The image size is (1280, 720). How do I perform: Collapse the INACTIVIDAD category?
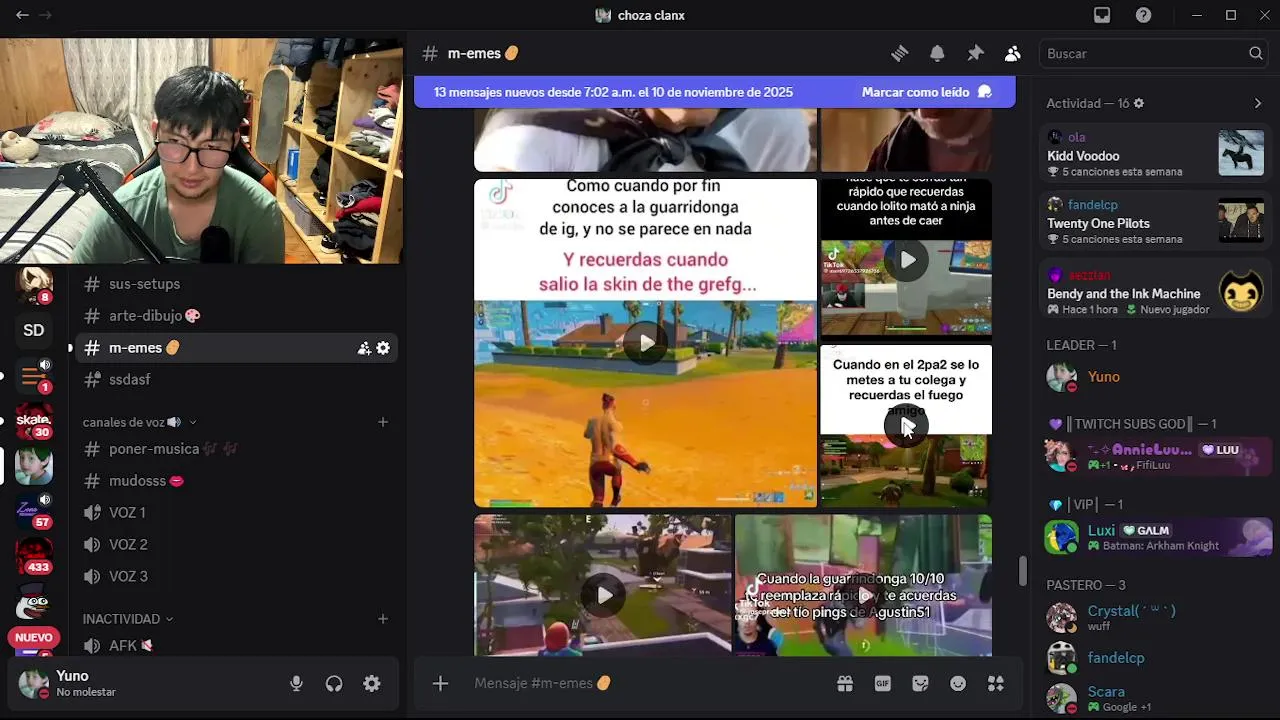tap(128, 619)
